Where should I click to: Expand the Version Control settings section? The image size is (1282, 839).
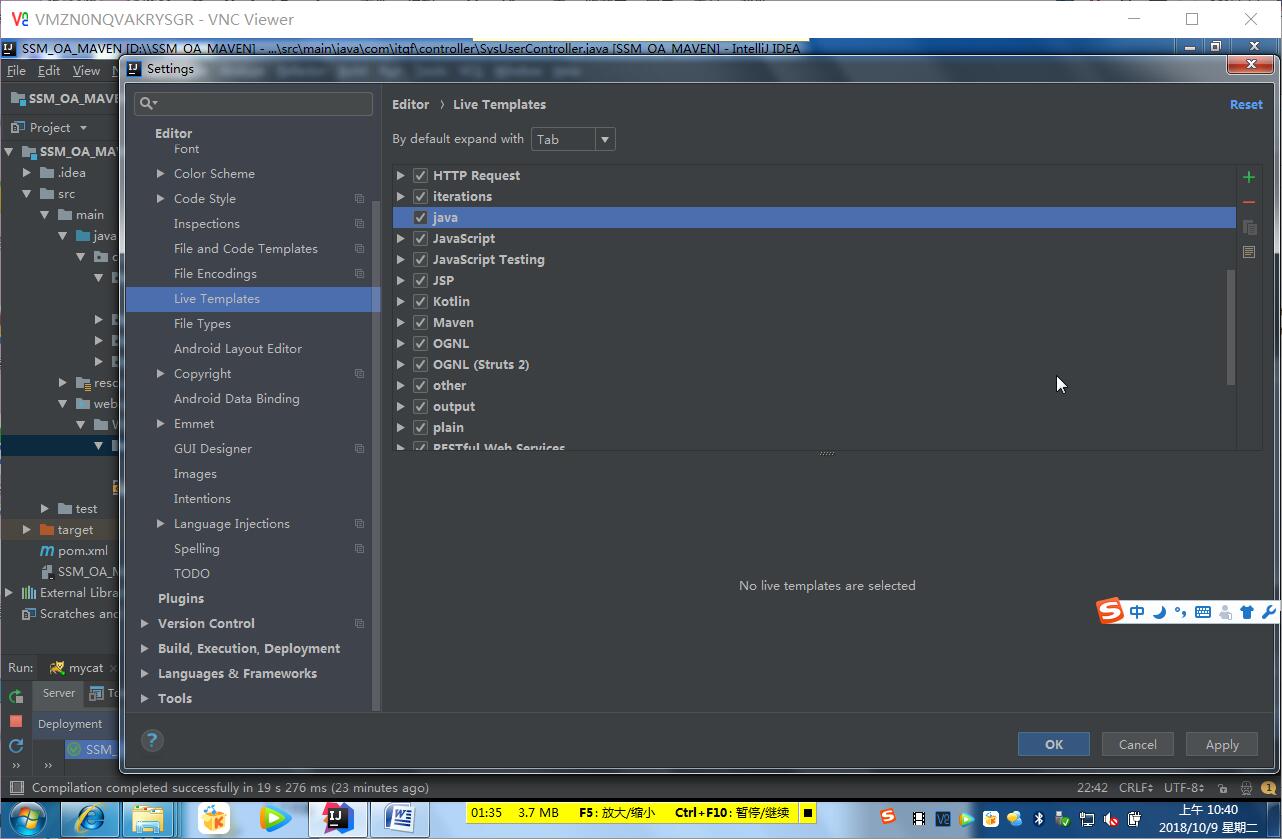pos(145,624)
